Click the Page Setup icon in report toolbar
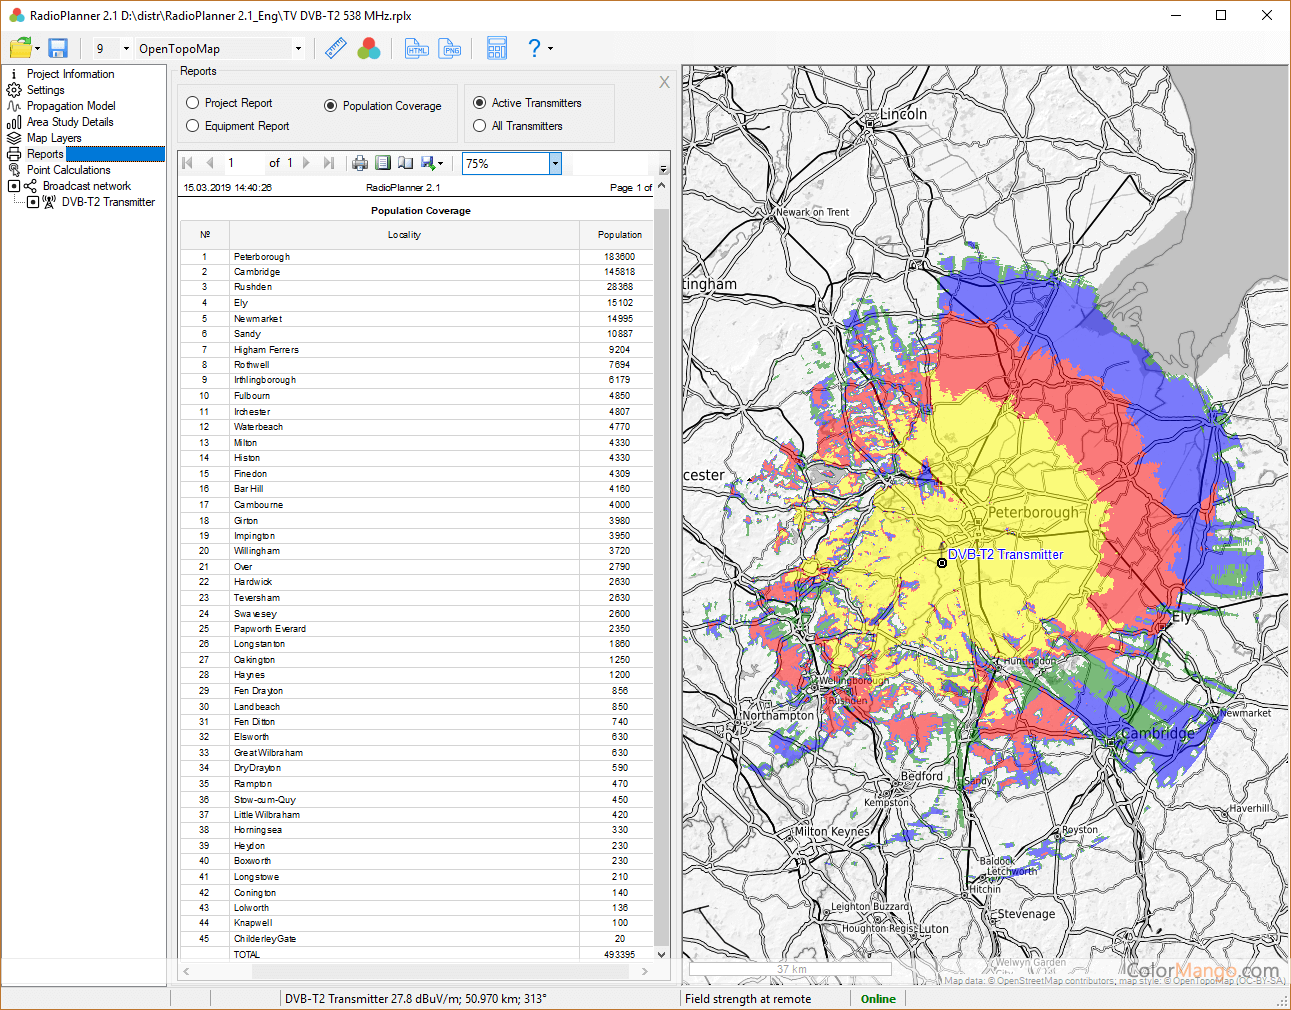Viewport: 1291px width, 1010px height. click(x=405, y=163)
